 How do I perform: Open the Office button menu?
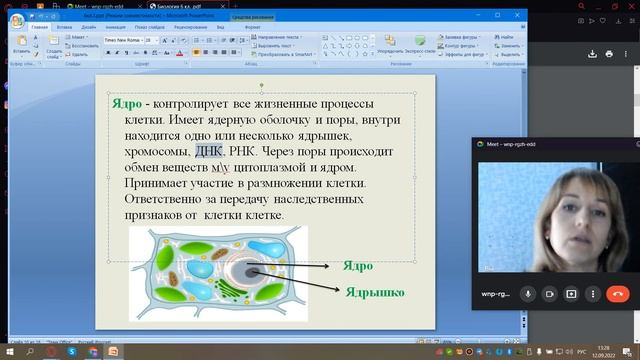pyautogui.click(x=17, y=20)
